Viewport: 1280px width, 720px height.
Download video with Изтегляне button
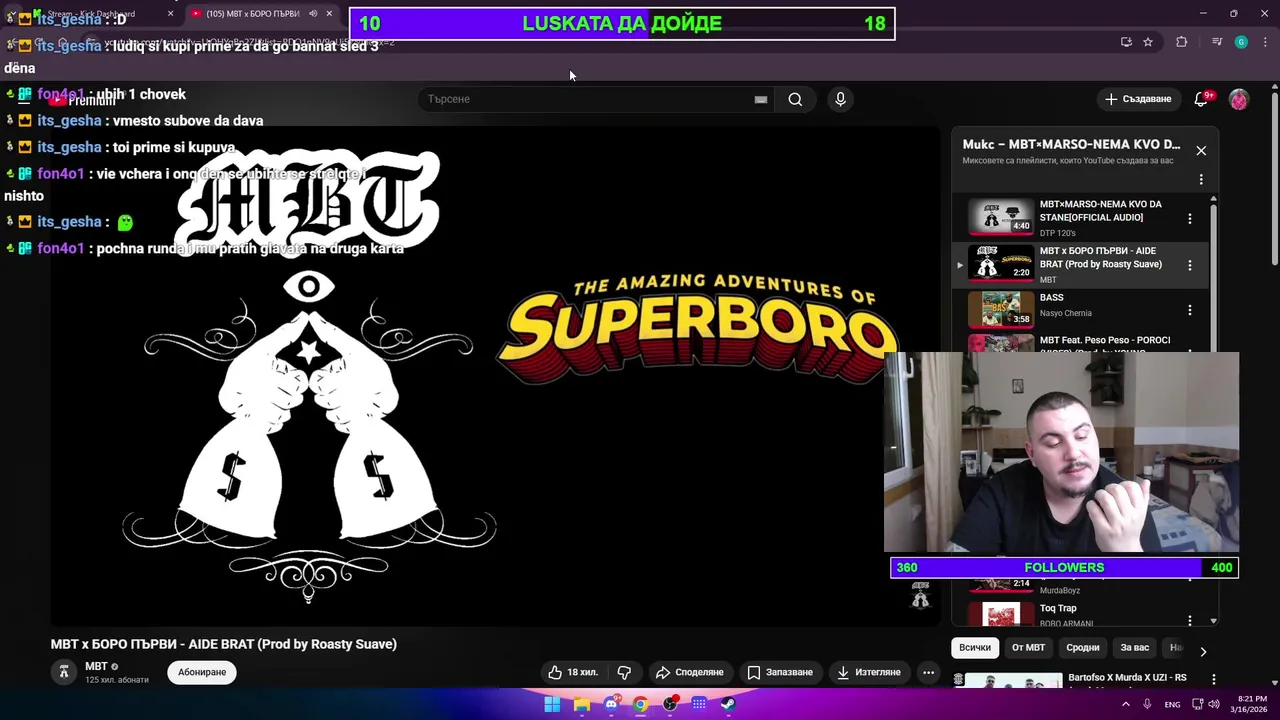(x=869, y=672)
